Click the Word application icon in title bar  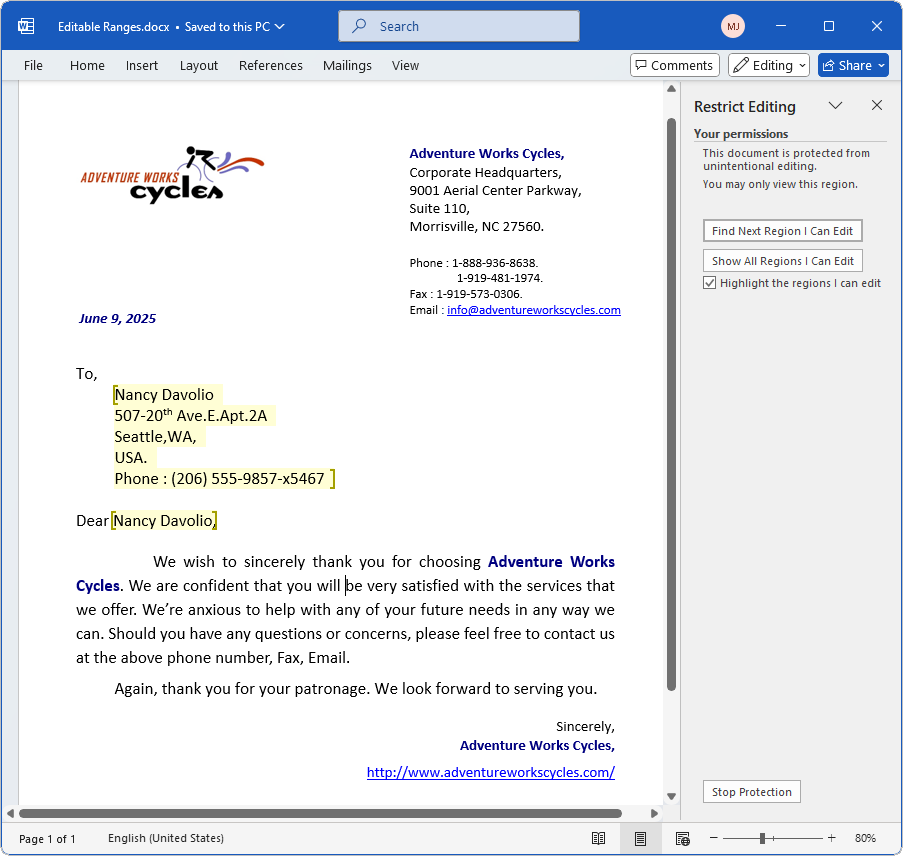point(26,26)
